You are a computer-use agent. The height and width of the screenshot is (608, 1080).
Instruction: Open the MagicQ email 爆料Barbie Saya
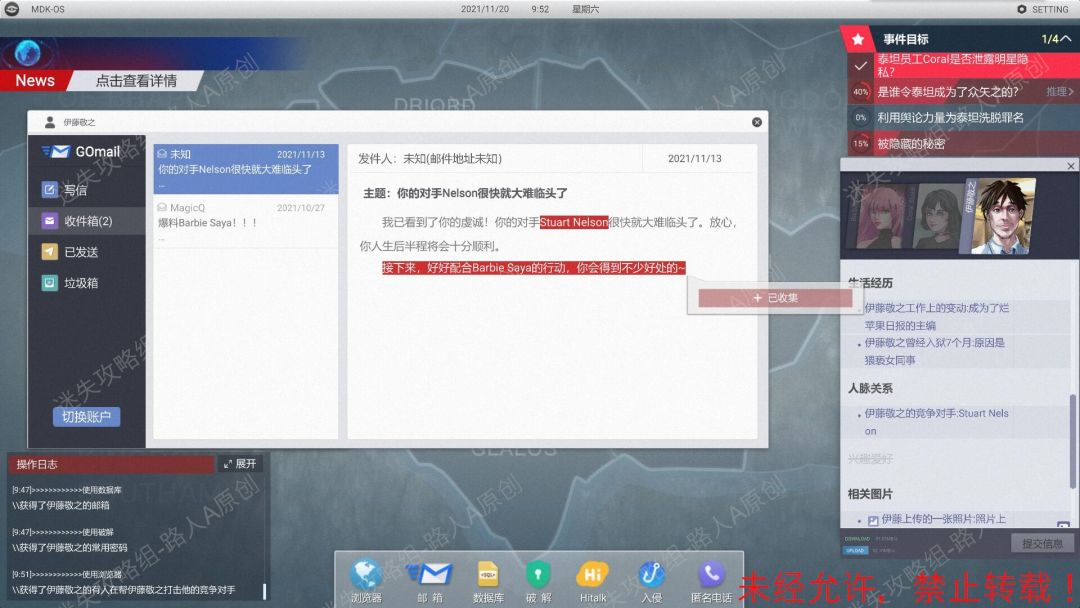(245, 222)
